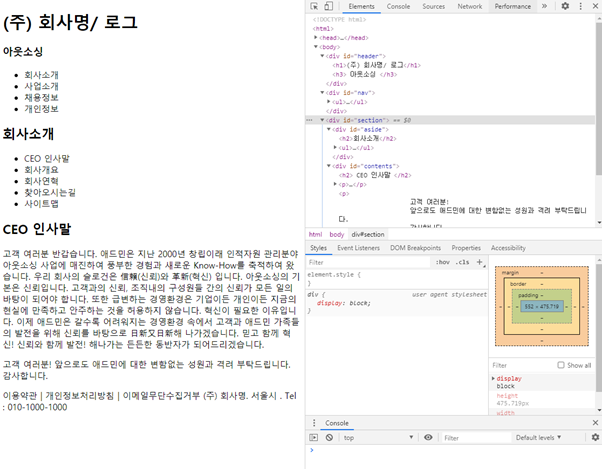606x469 pixels.
Task: Open the DevTools three-dot menu
Action: pos(580,6)
